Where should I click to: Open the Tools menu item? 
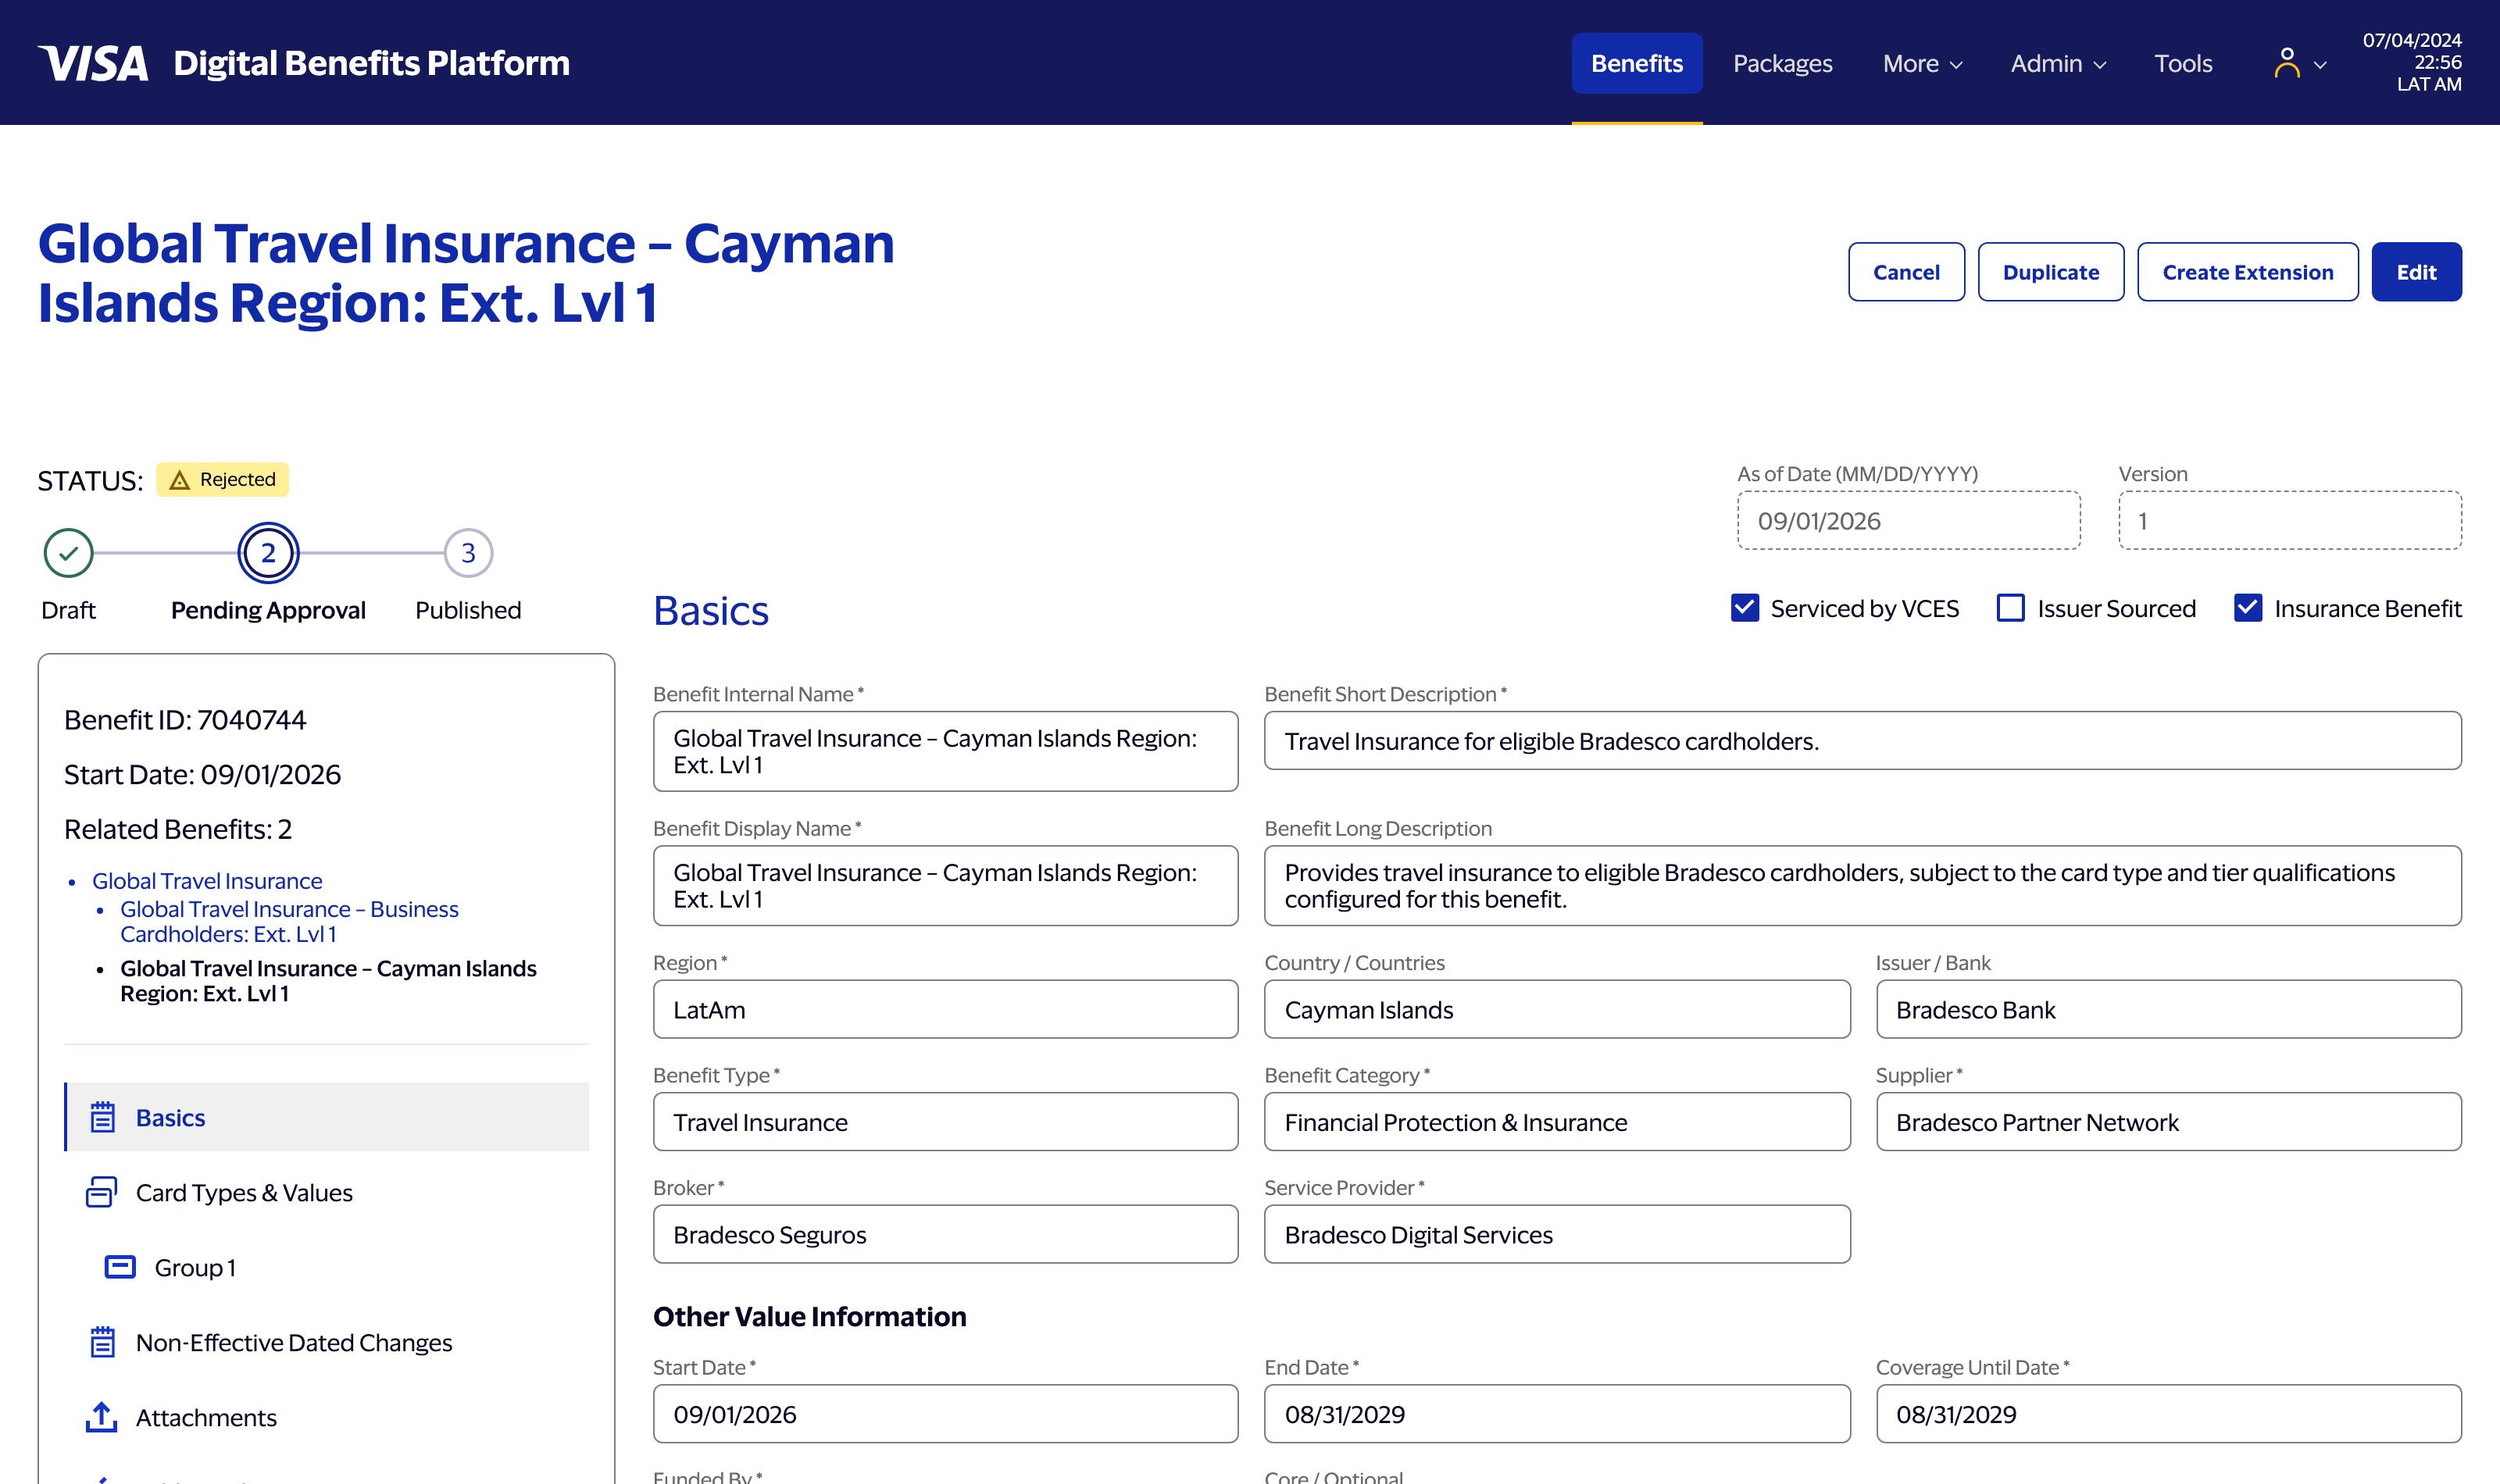point(2183,63)
